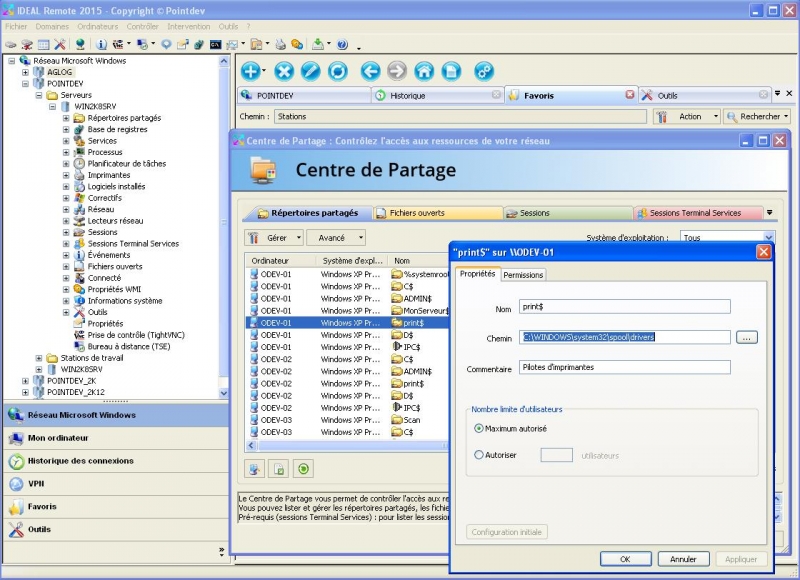Open the Avancé dropdown

coord(337,238)
